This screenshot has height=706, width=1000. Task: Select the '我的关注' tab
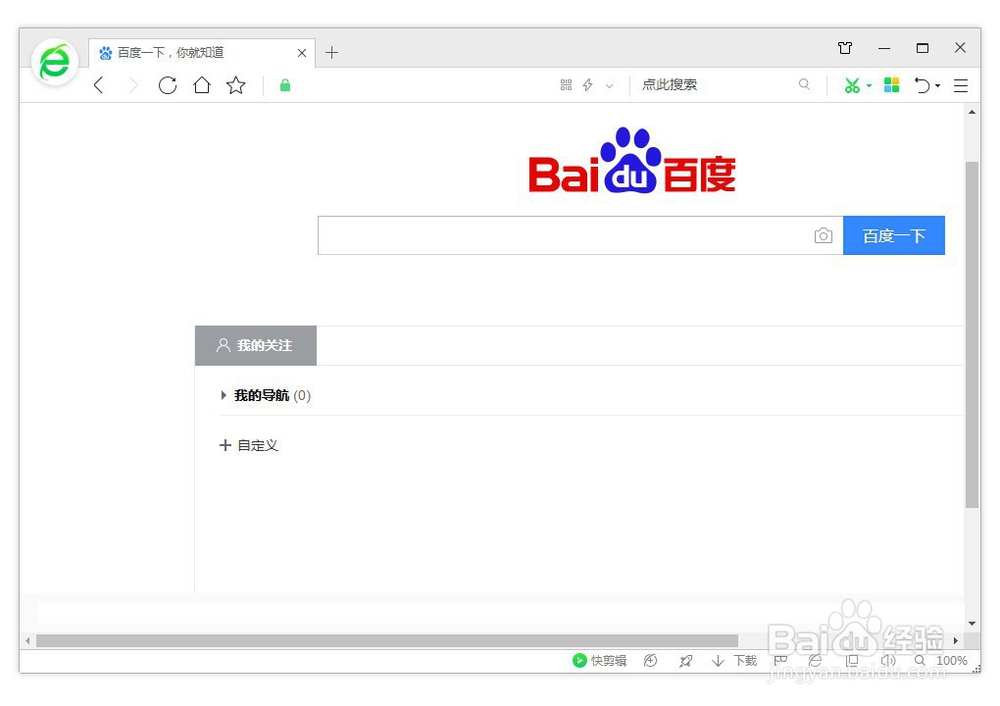click(x=256, y=346)
